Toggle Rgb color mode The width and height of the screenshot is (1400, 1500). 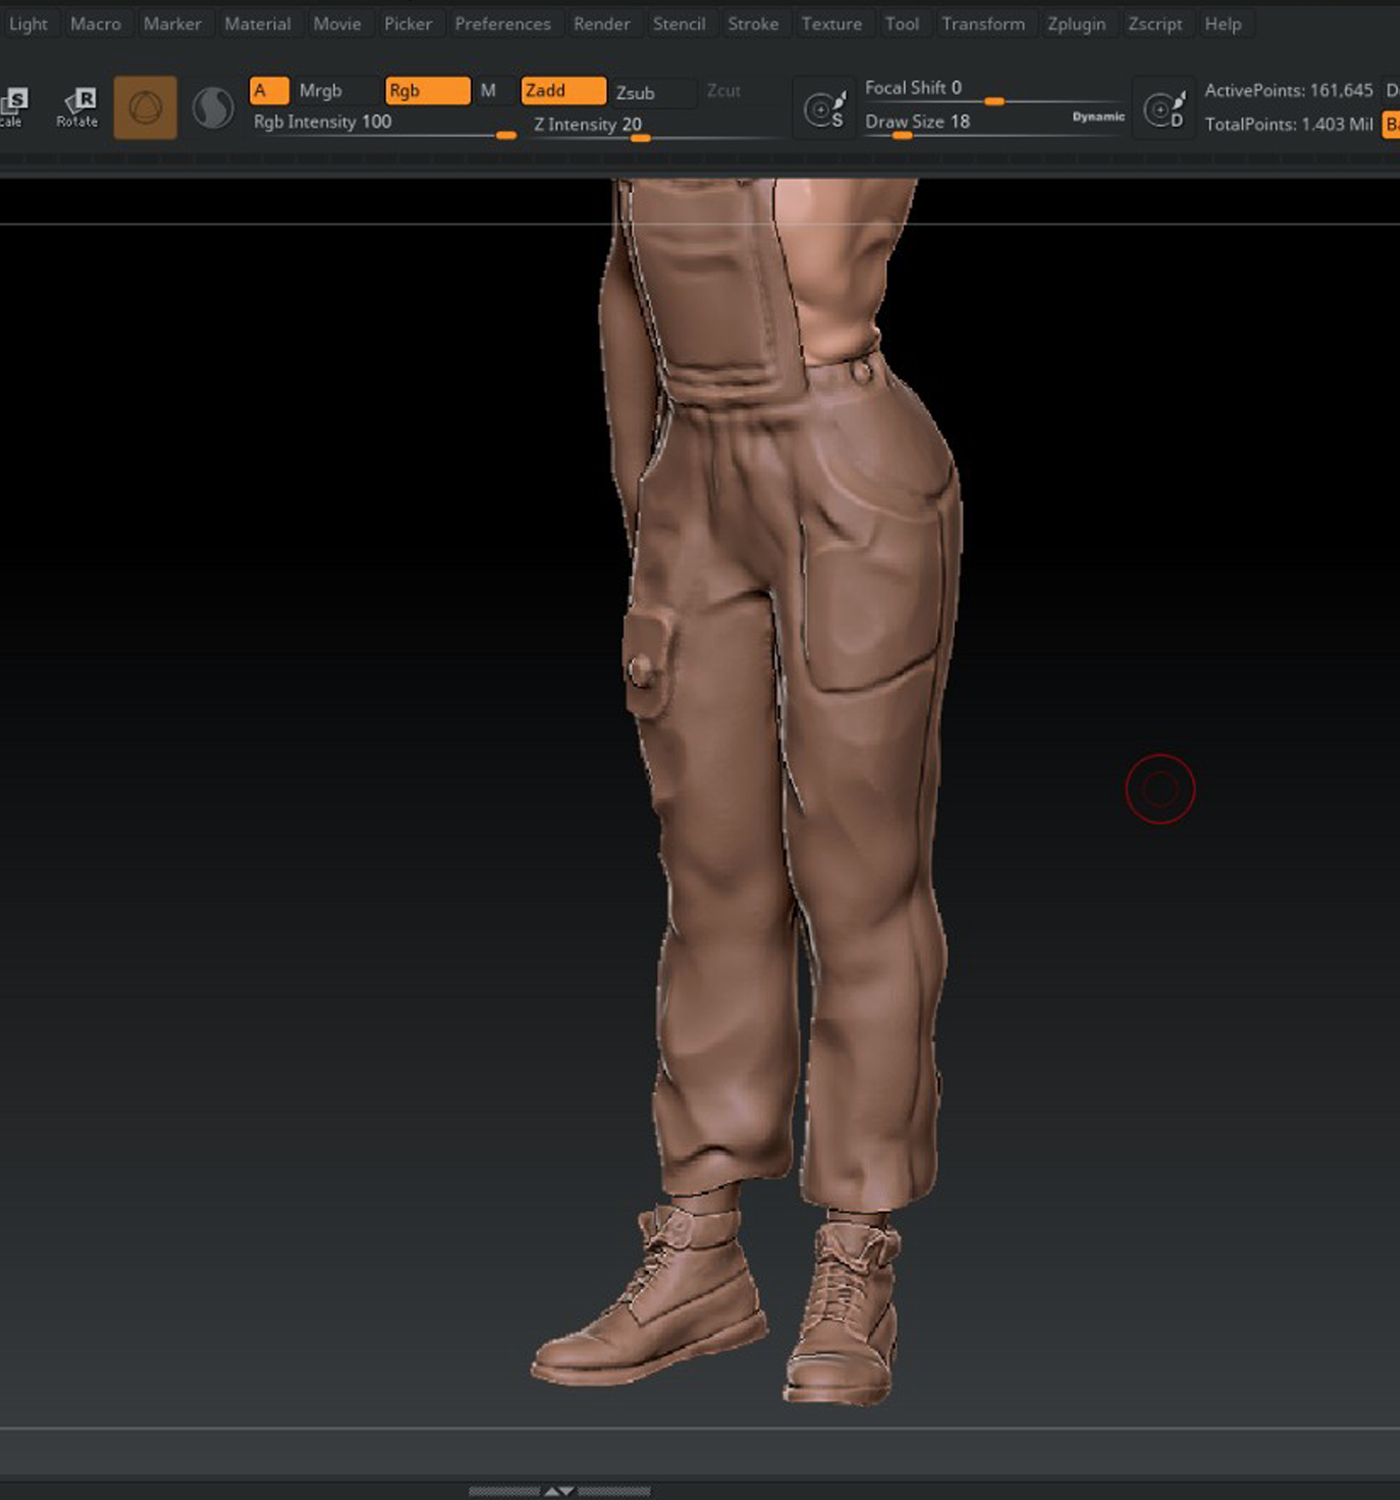[x=427, y=91]
